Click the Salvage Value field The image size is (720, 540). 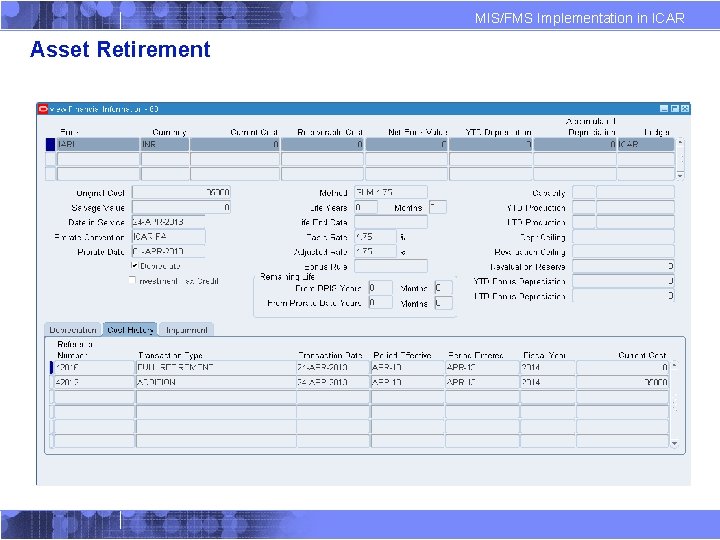tap(181, 208)
